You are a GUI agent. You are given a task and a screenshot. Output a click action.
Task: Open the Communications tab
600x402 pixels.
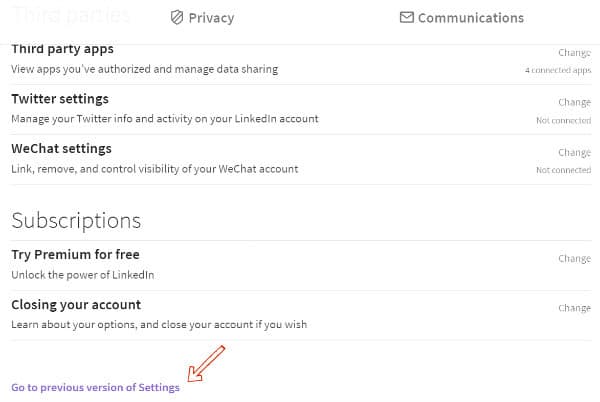tap(462, 18)
